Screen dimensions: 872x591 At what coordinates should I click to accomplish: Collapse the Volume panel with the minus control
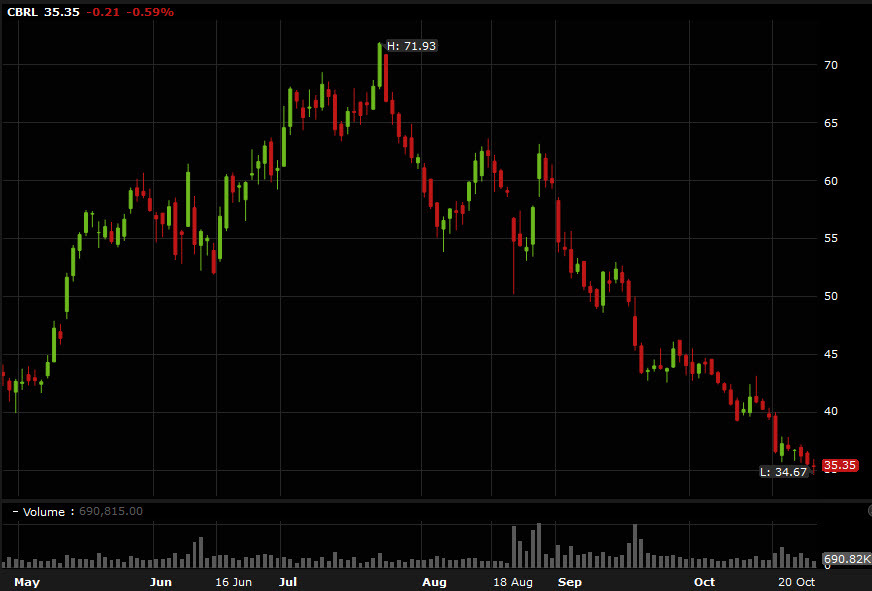click(14, 511)
